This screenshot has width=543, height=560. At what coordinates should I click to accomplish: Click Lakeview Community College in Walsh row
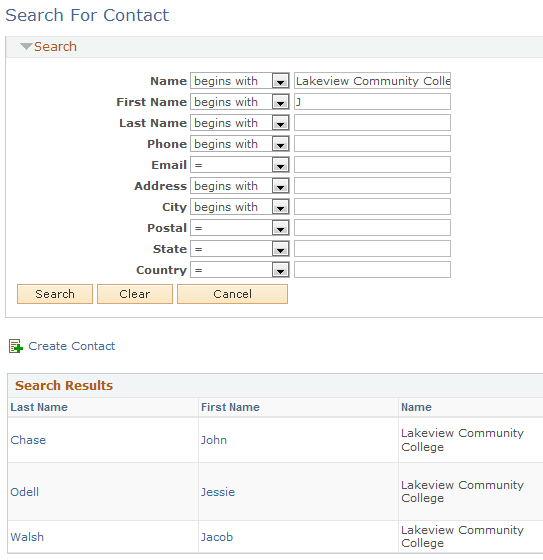pyautogui.click(x=462, y=536)
